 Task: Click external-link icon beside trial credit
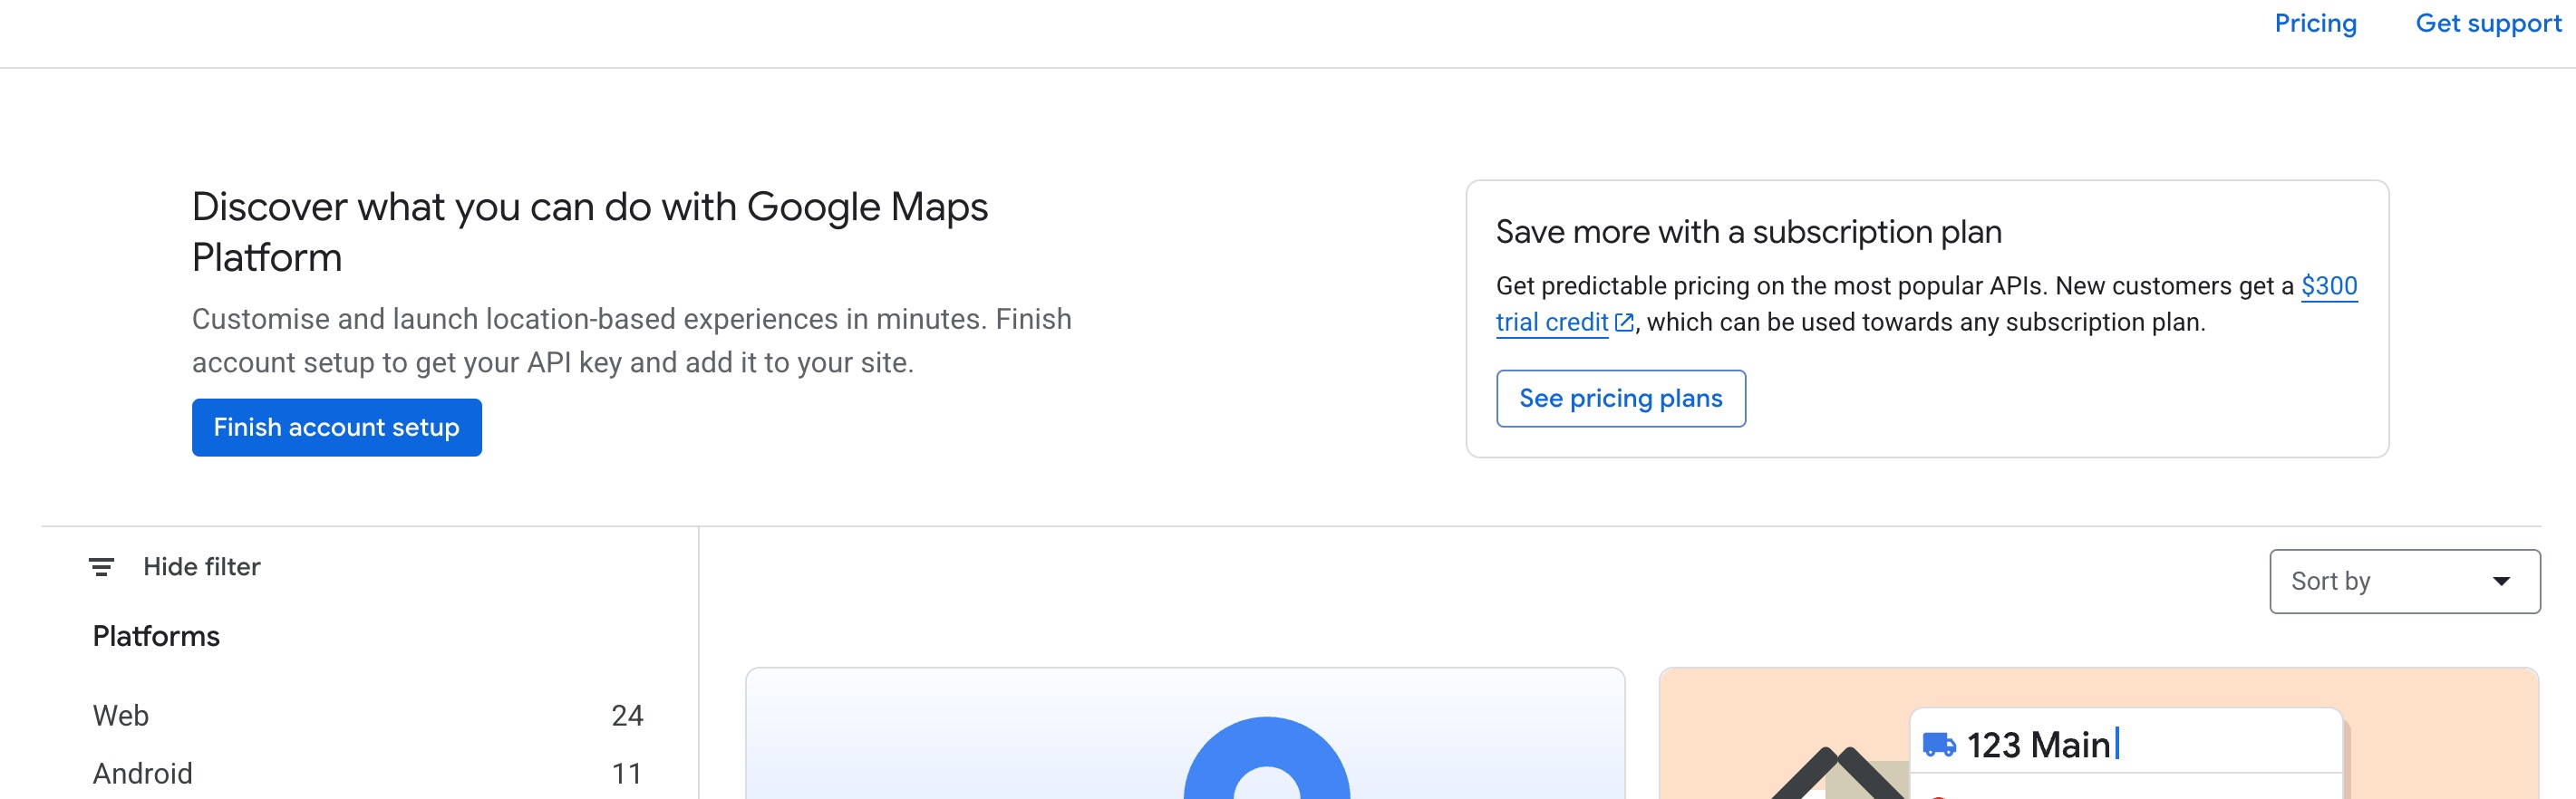1624,322
